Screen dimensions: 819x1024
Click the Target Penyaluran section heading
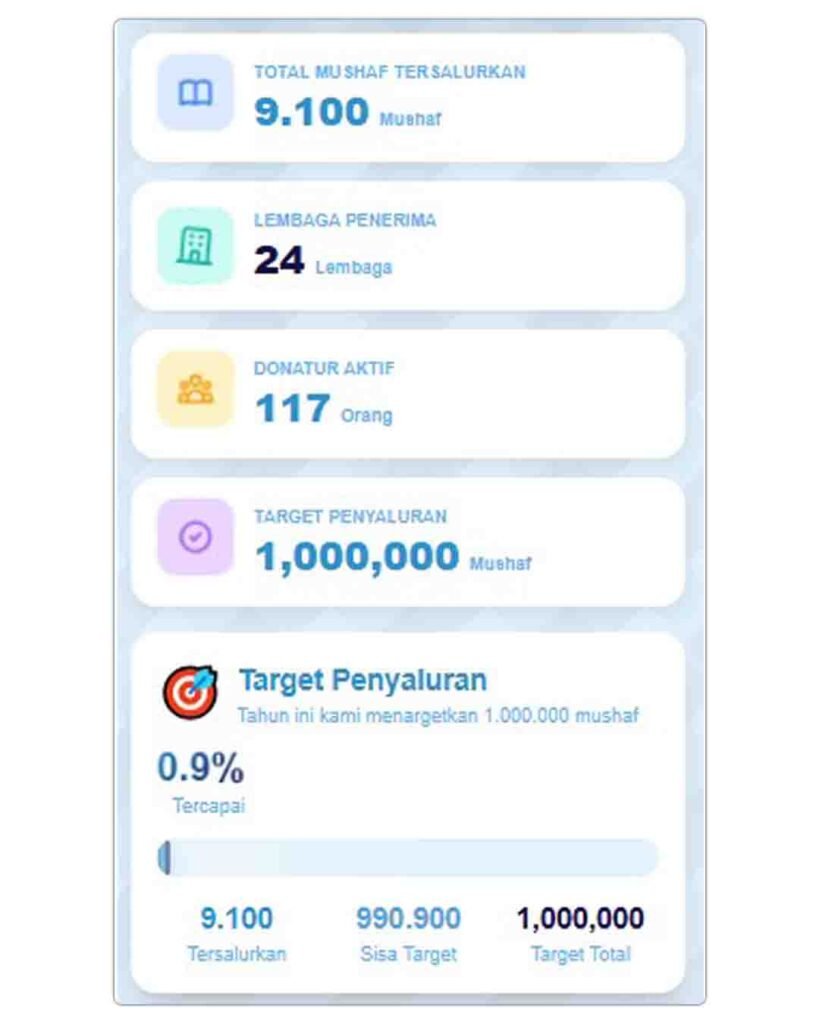pos(363,680)
